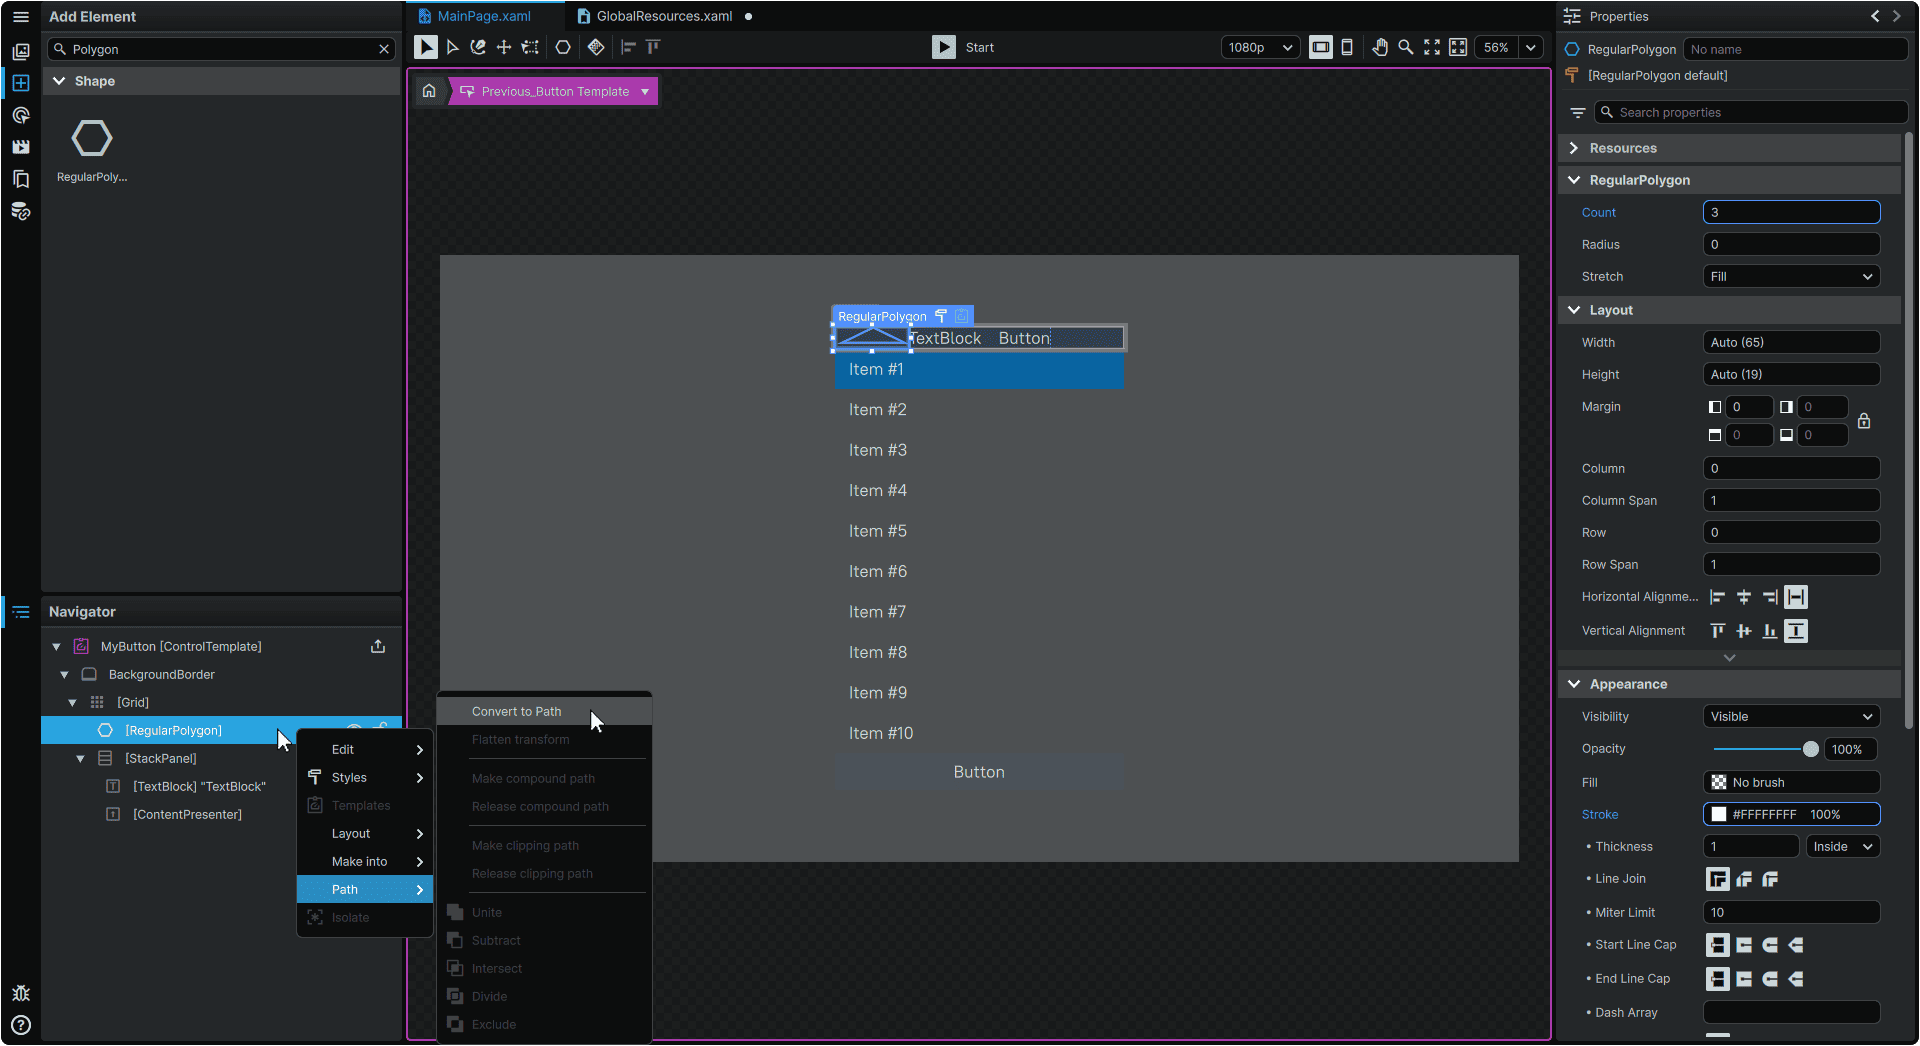Collapse the Shape category
The width and height of the screenshot is (1920, 1046).
click(x=59, y=81)
